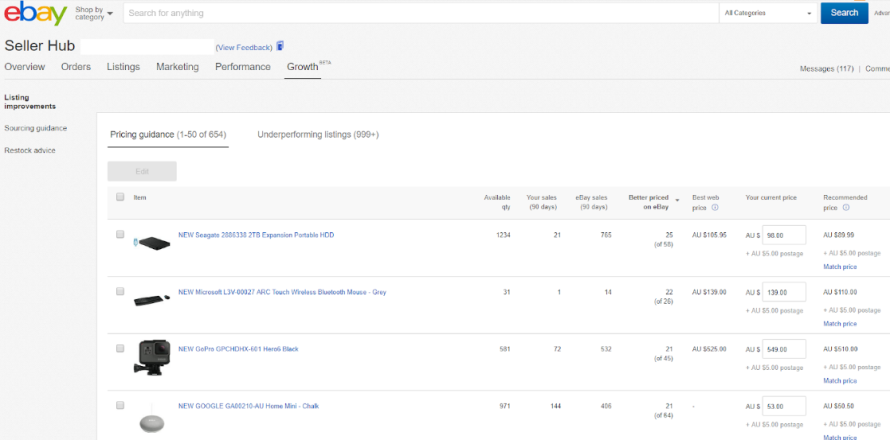The width and height of the screenshot is (890, 440).
Task: Click in the Search for anything field
Action: point(421,13)
